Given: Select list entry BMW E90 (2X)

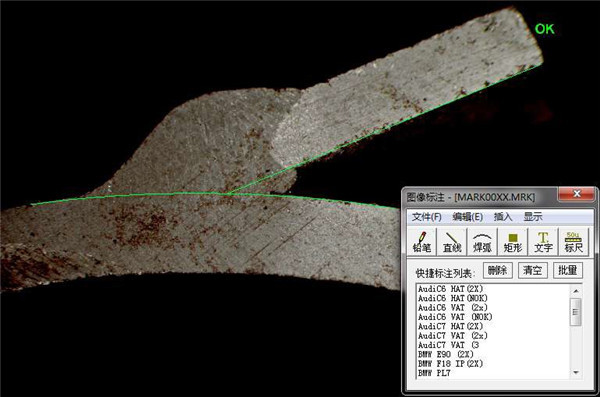Looking at the screenshot, I should point(446,354).
